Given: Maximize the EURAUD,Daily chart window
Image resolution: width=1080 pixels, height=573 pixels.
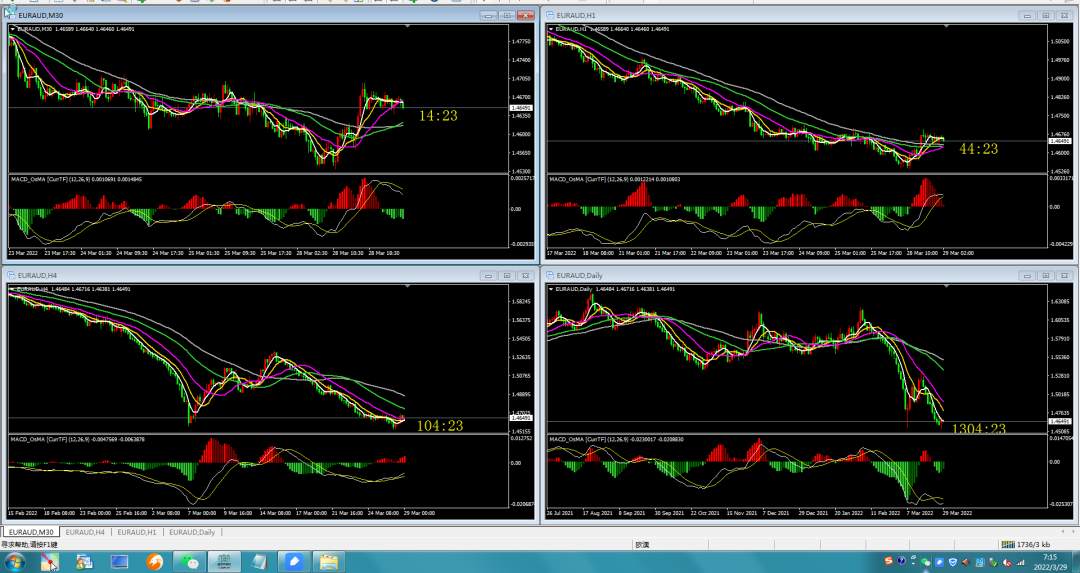Looking at the screenshot, I should (1046, 275).
